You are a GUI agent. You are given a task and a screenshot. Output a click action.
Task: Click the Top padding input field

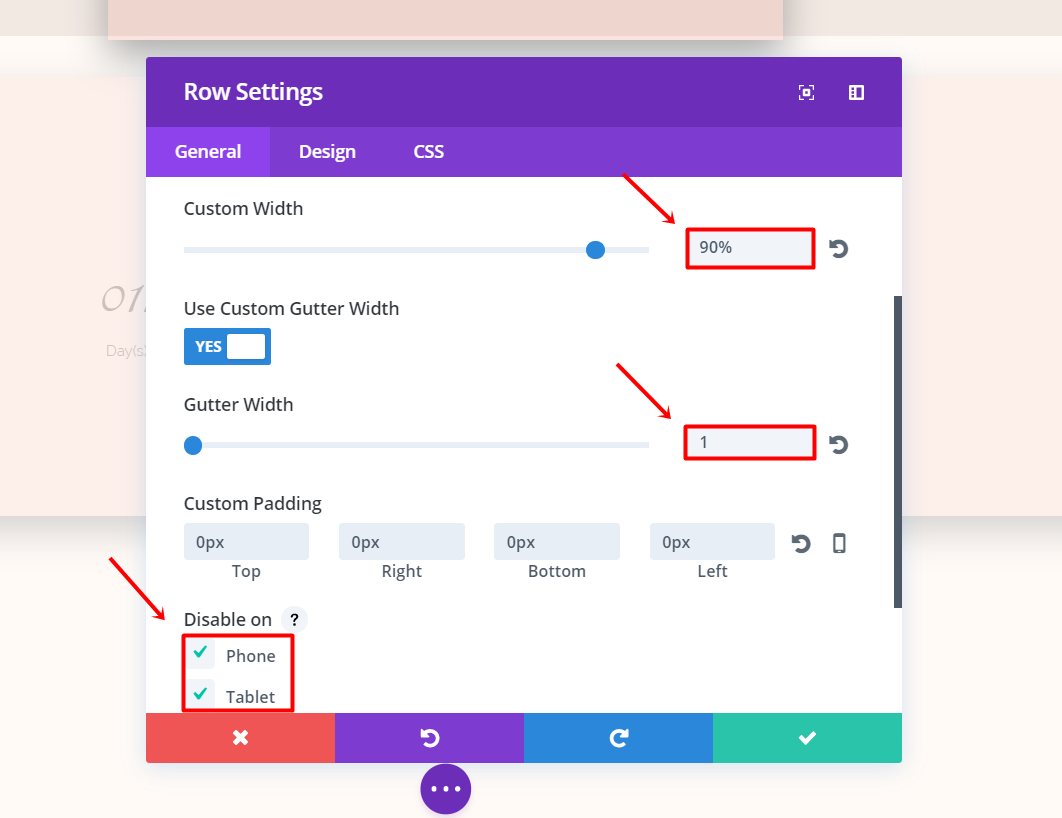pos(247,542)
